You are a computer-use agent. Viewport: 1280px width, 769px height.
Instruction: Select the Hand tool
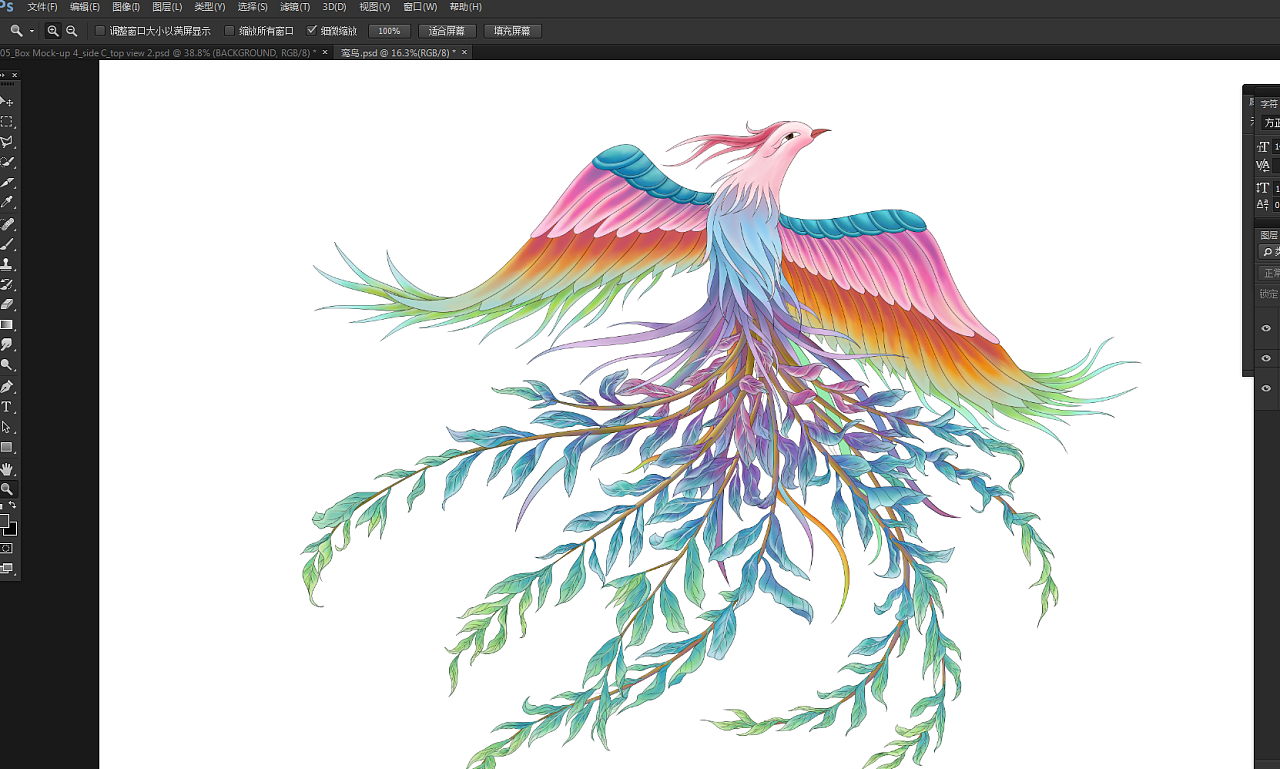pos(7,468)
